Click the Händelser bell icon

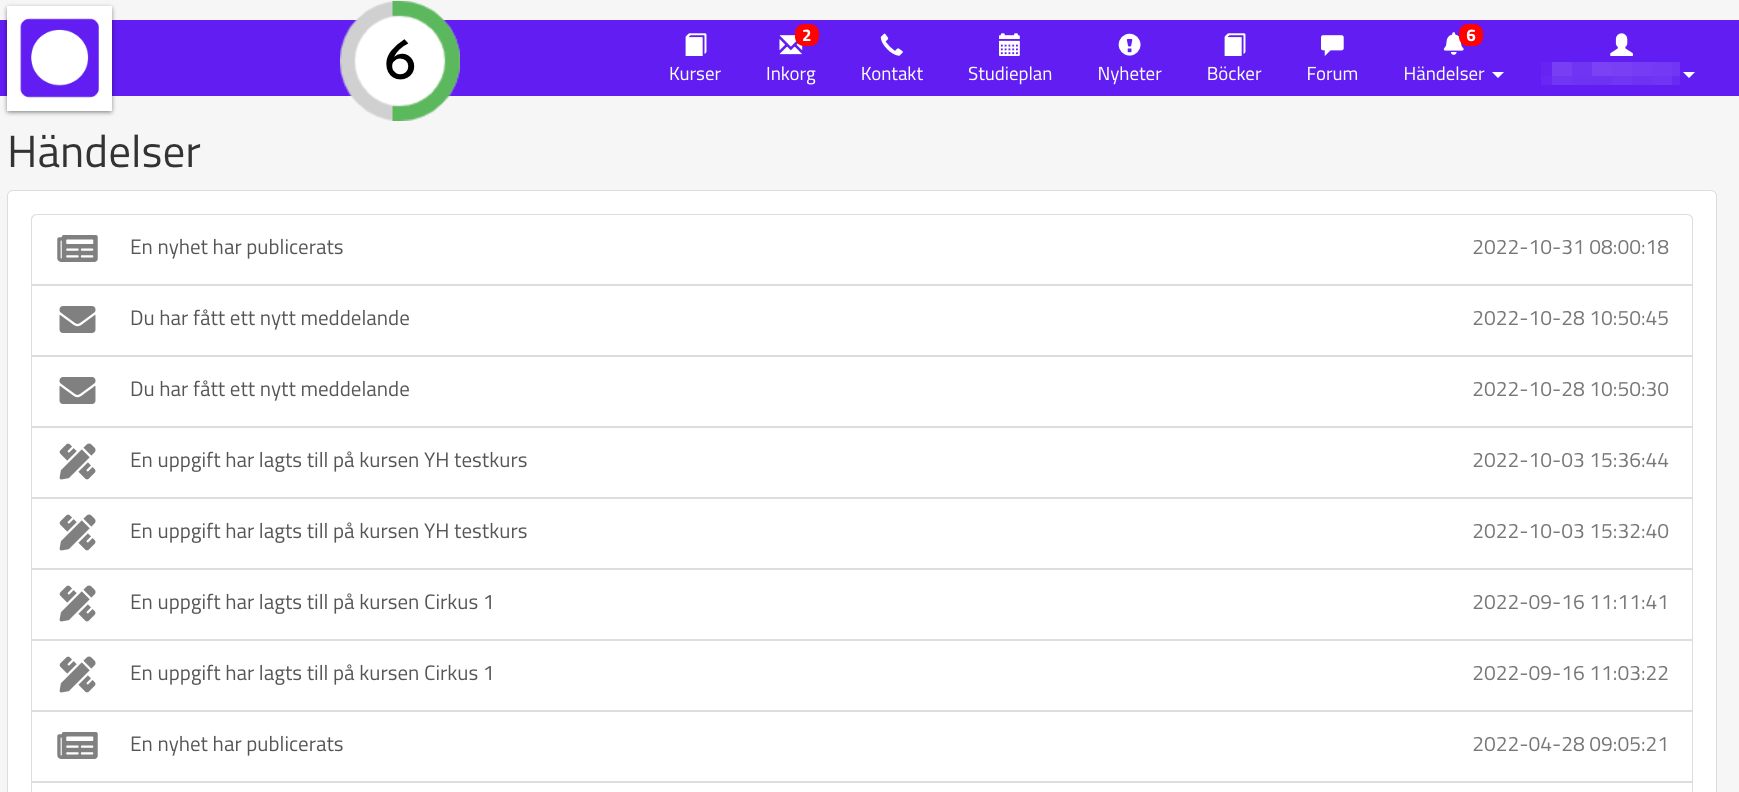coord(1453,44)
